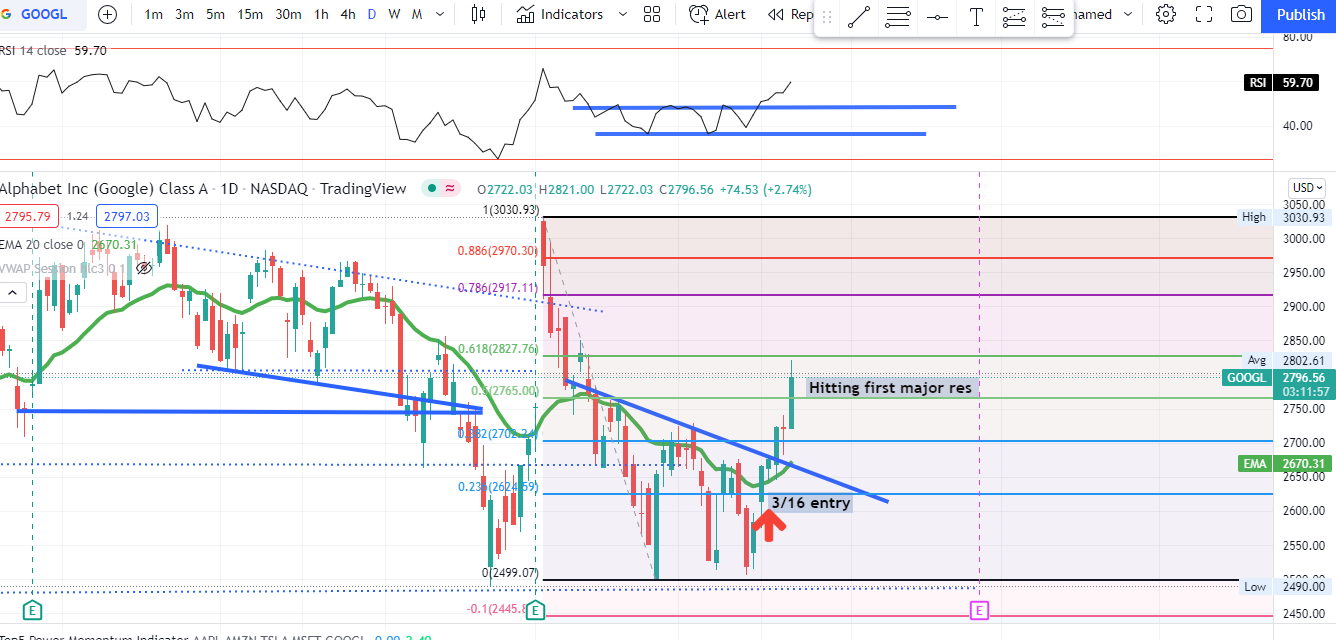The width and height of the screenshot is (1336, 640).
Task: Collapse the indicator legend with chevron
Action: coord(13,292)
